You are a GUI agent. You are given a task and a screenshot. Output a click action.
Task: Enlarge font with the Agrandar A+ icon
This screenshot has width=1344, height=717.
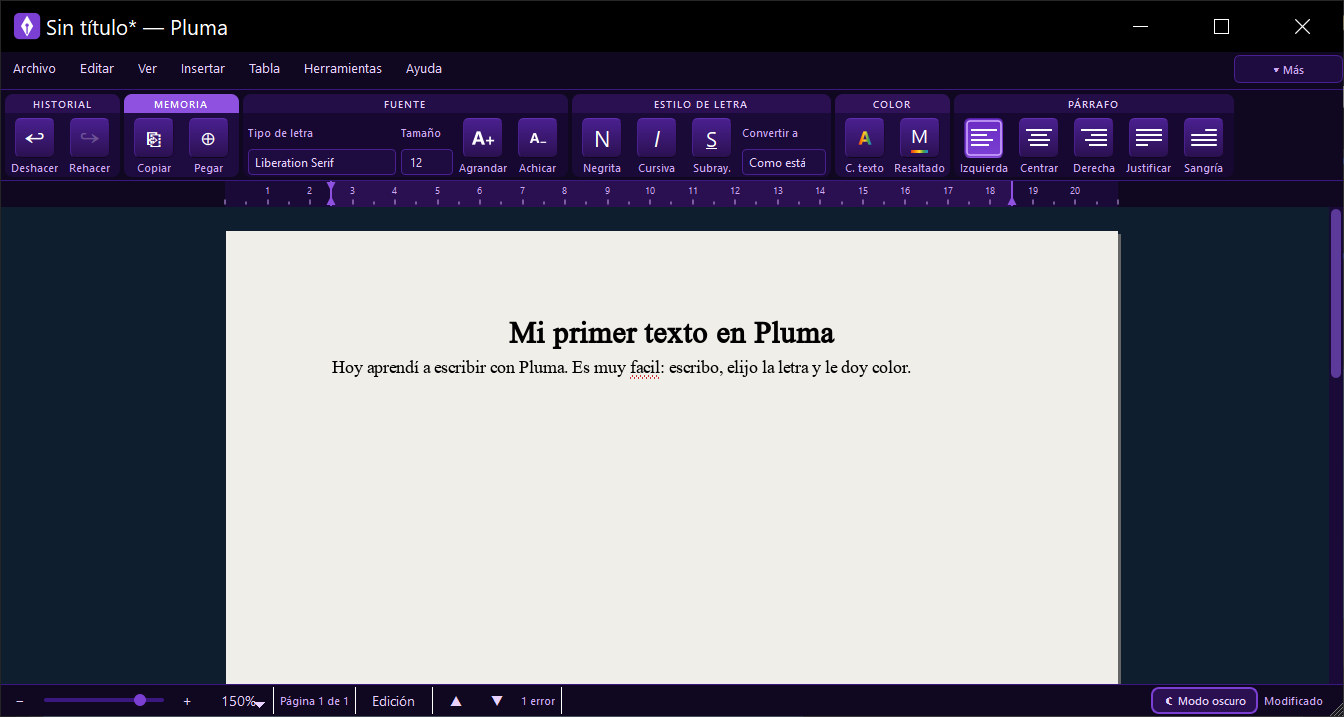(x=482, y=138)
